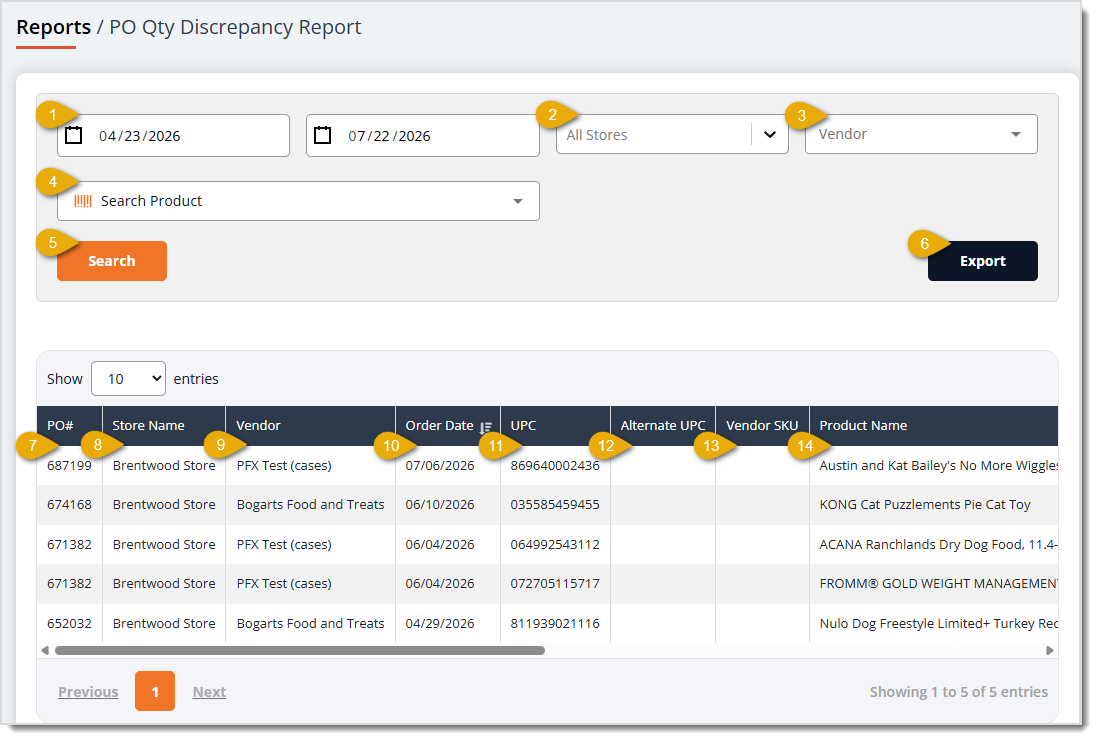
Task: Click Bogarts Food and Treats for PO 674168
Action: pyautogui.click(x=311, y=505)
